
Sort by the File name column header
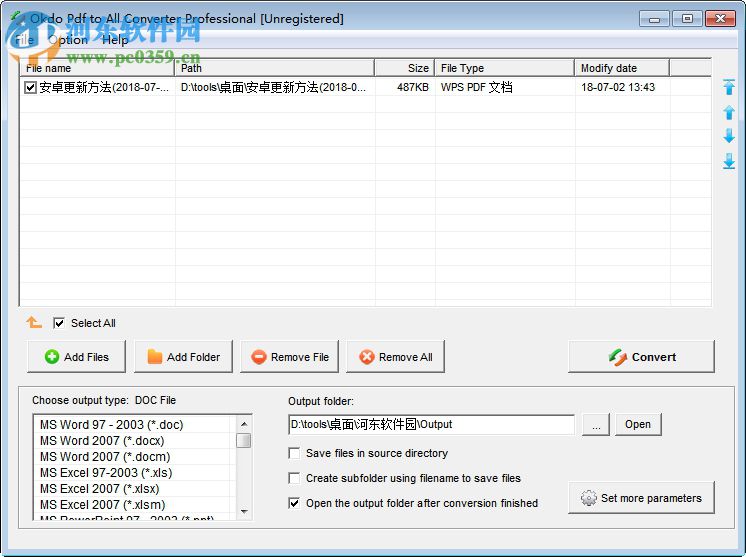point(97,68)
